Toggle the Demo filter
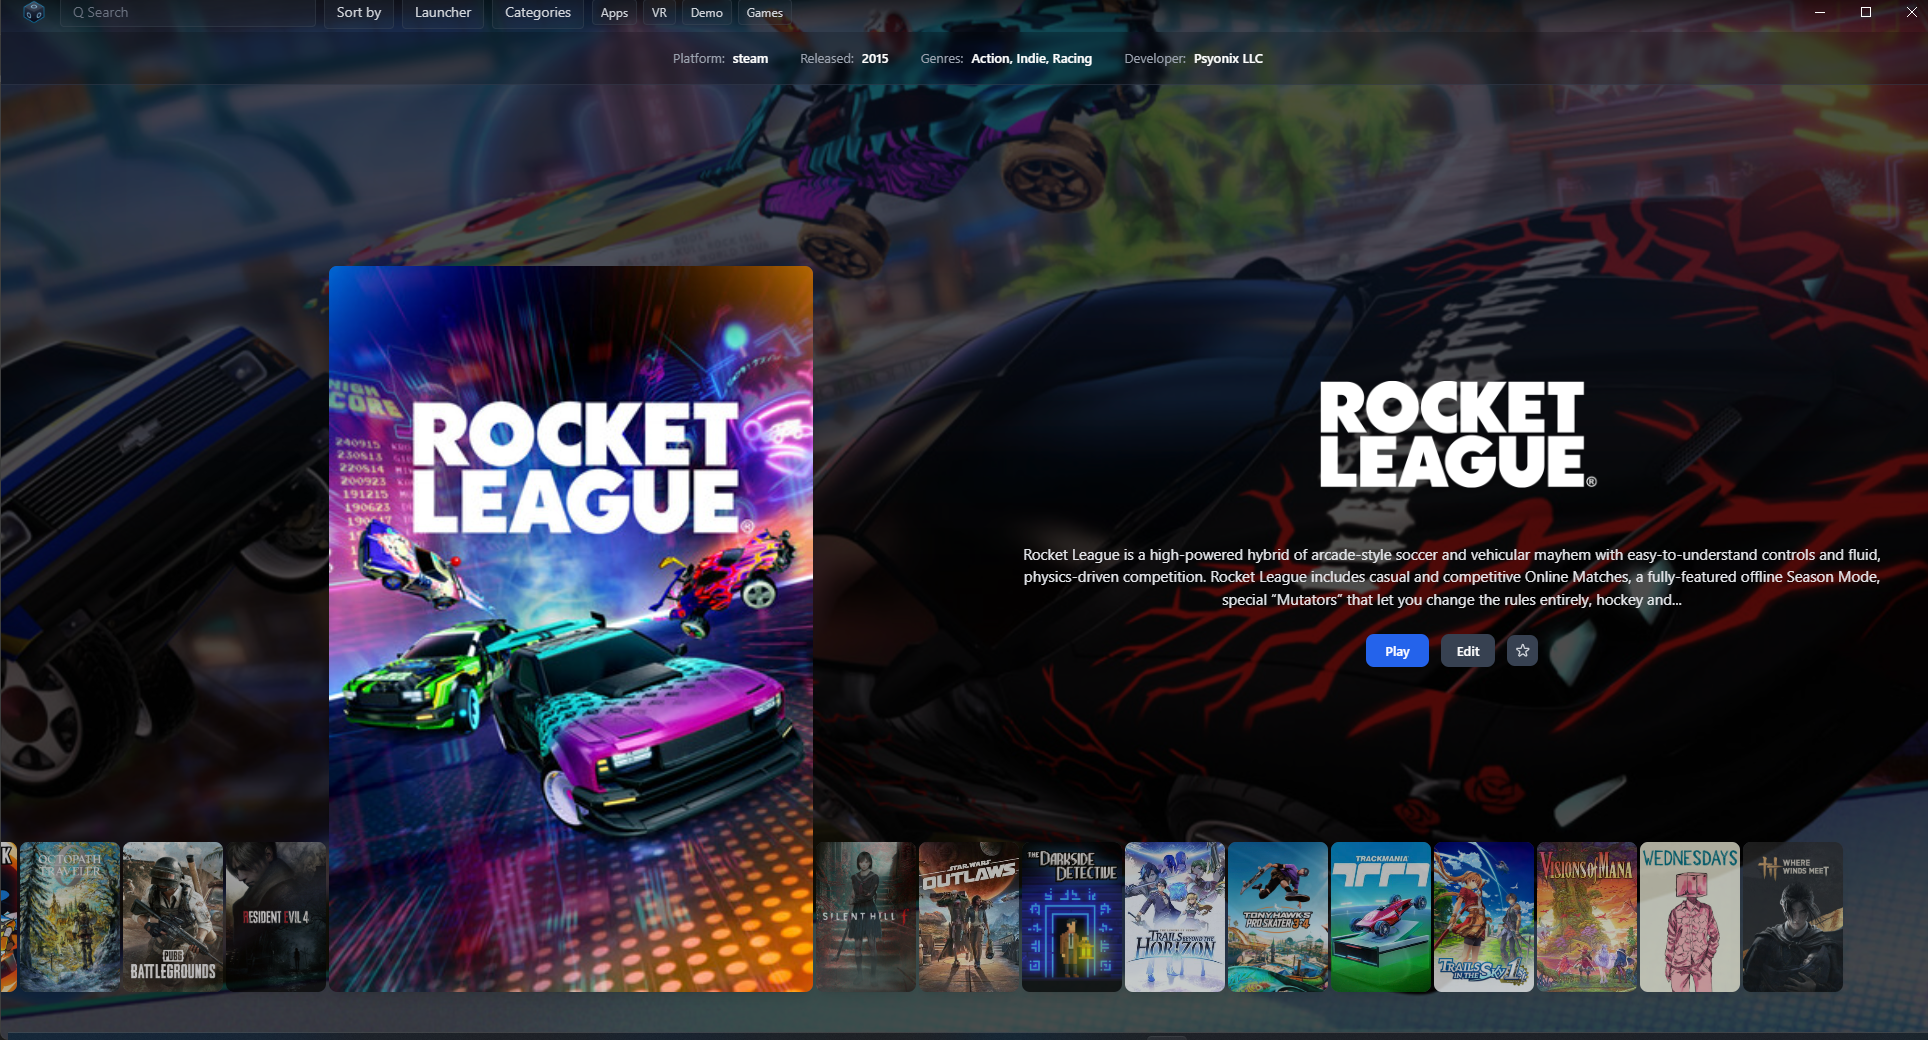The width and height of the screenshot is (1928, 1040). tap(707, 13)
